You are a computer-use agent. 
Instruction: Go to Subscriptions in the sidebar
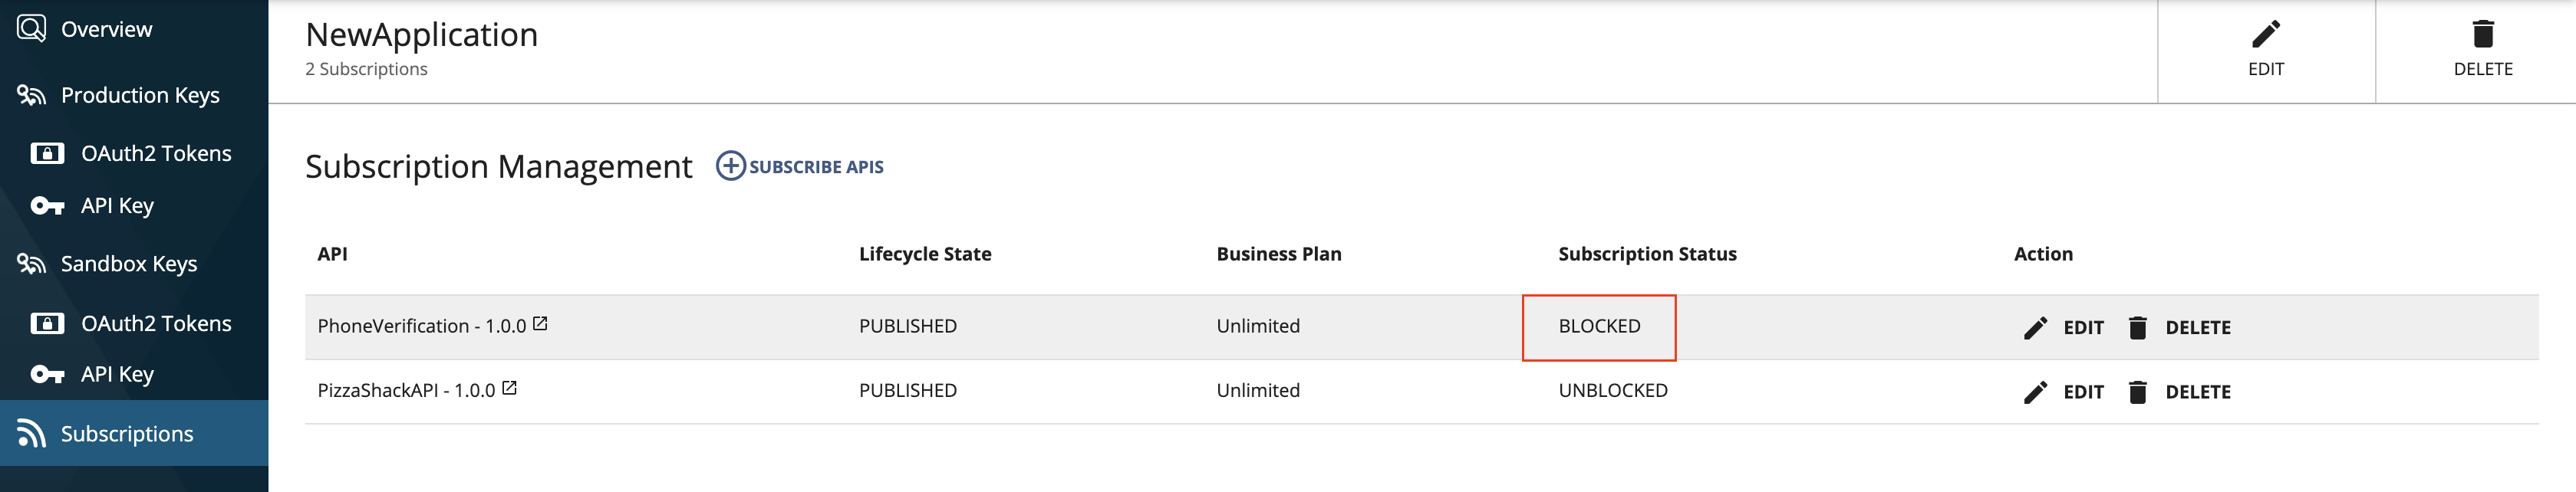click(x=127, y=434)
